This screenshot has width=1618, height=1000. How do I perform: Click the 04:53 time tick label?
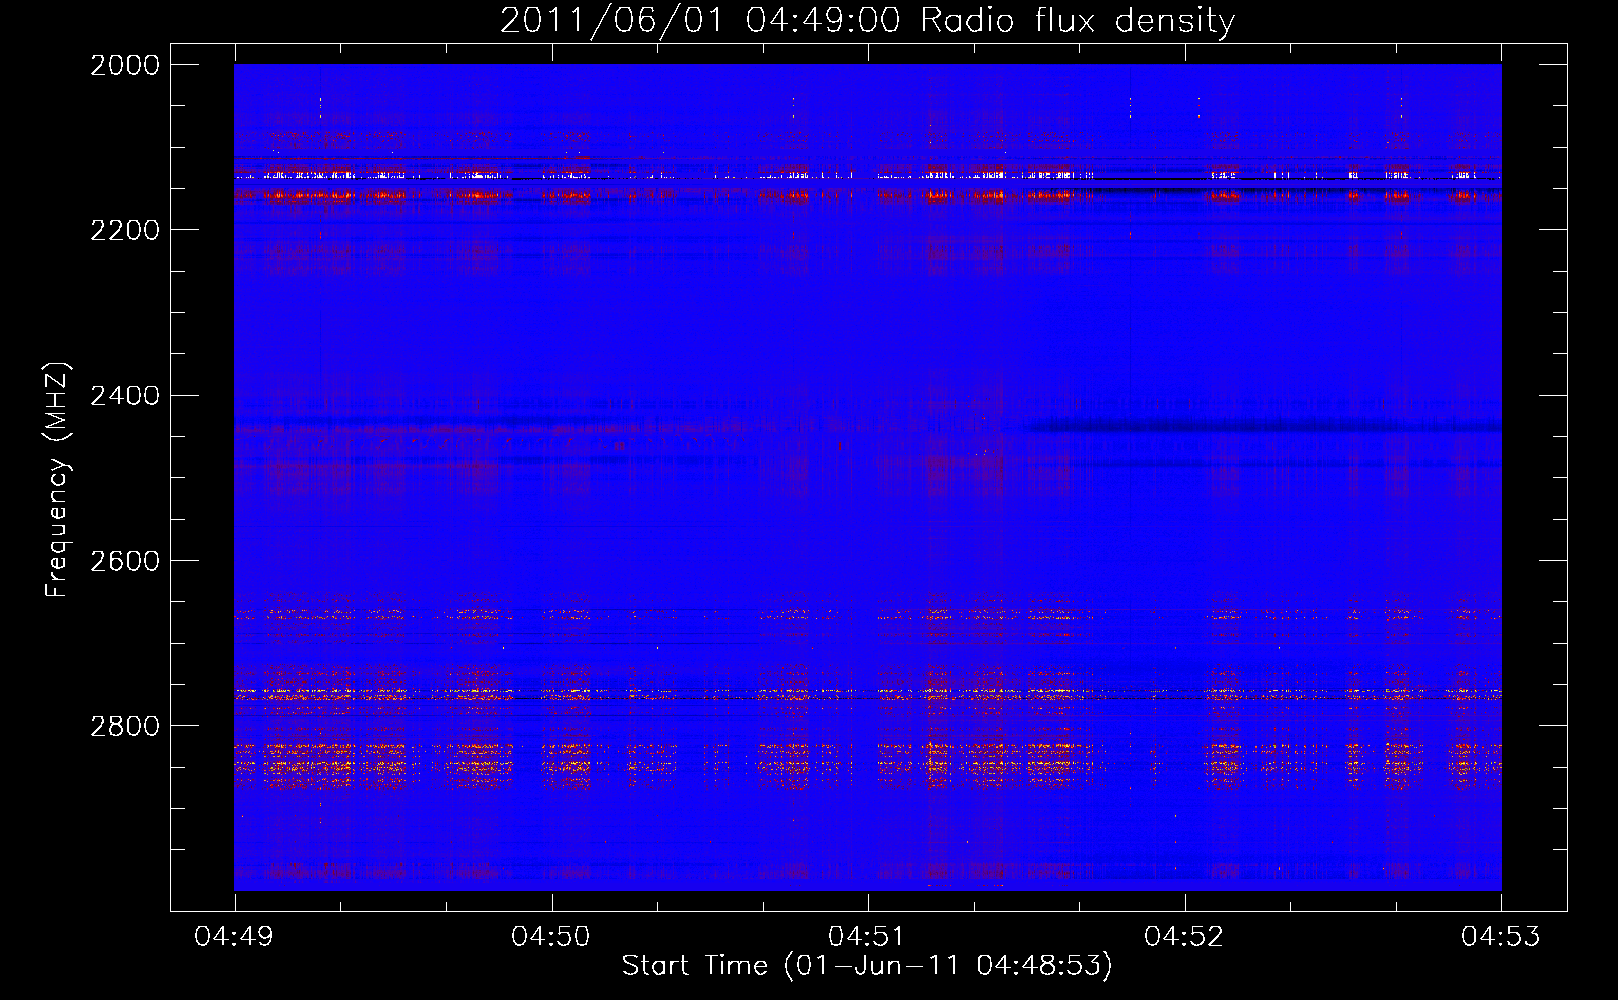point(1501,937)
